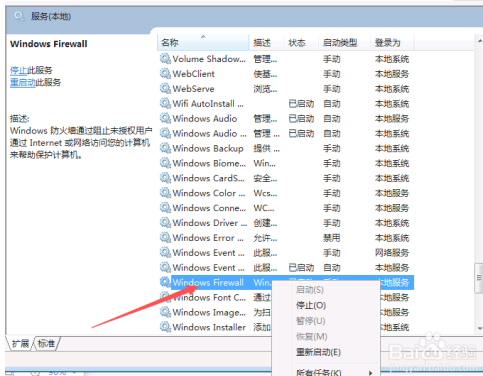The height and width of the screenshot is (376, 483).
Task: Click the Volume Shadow service gear icon
Action: 165,59
